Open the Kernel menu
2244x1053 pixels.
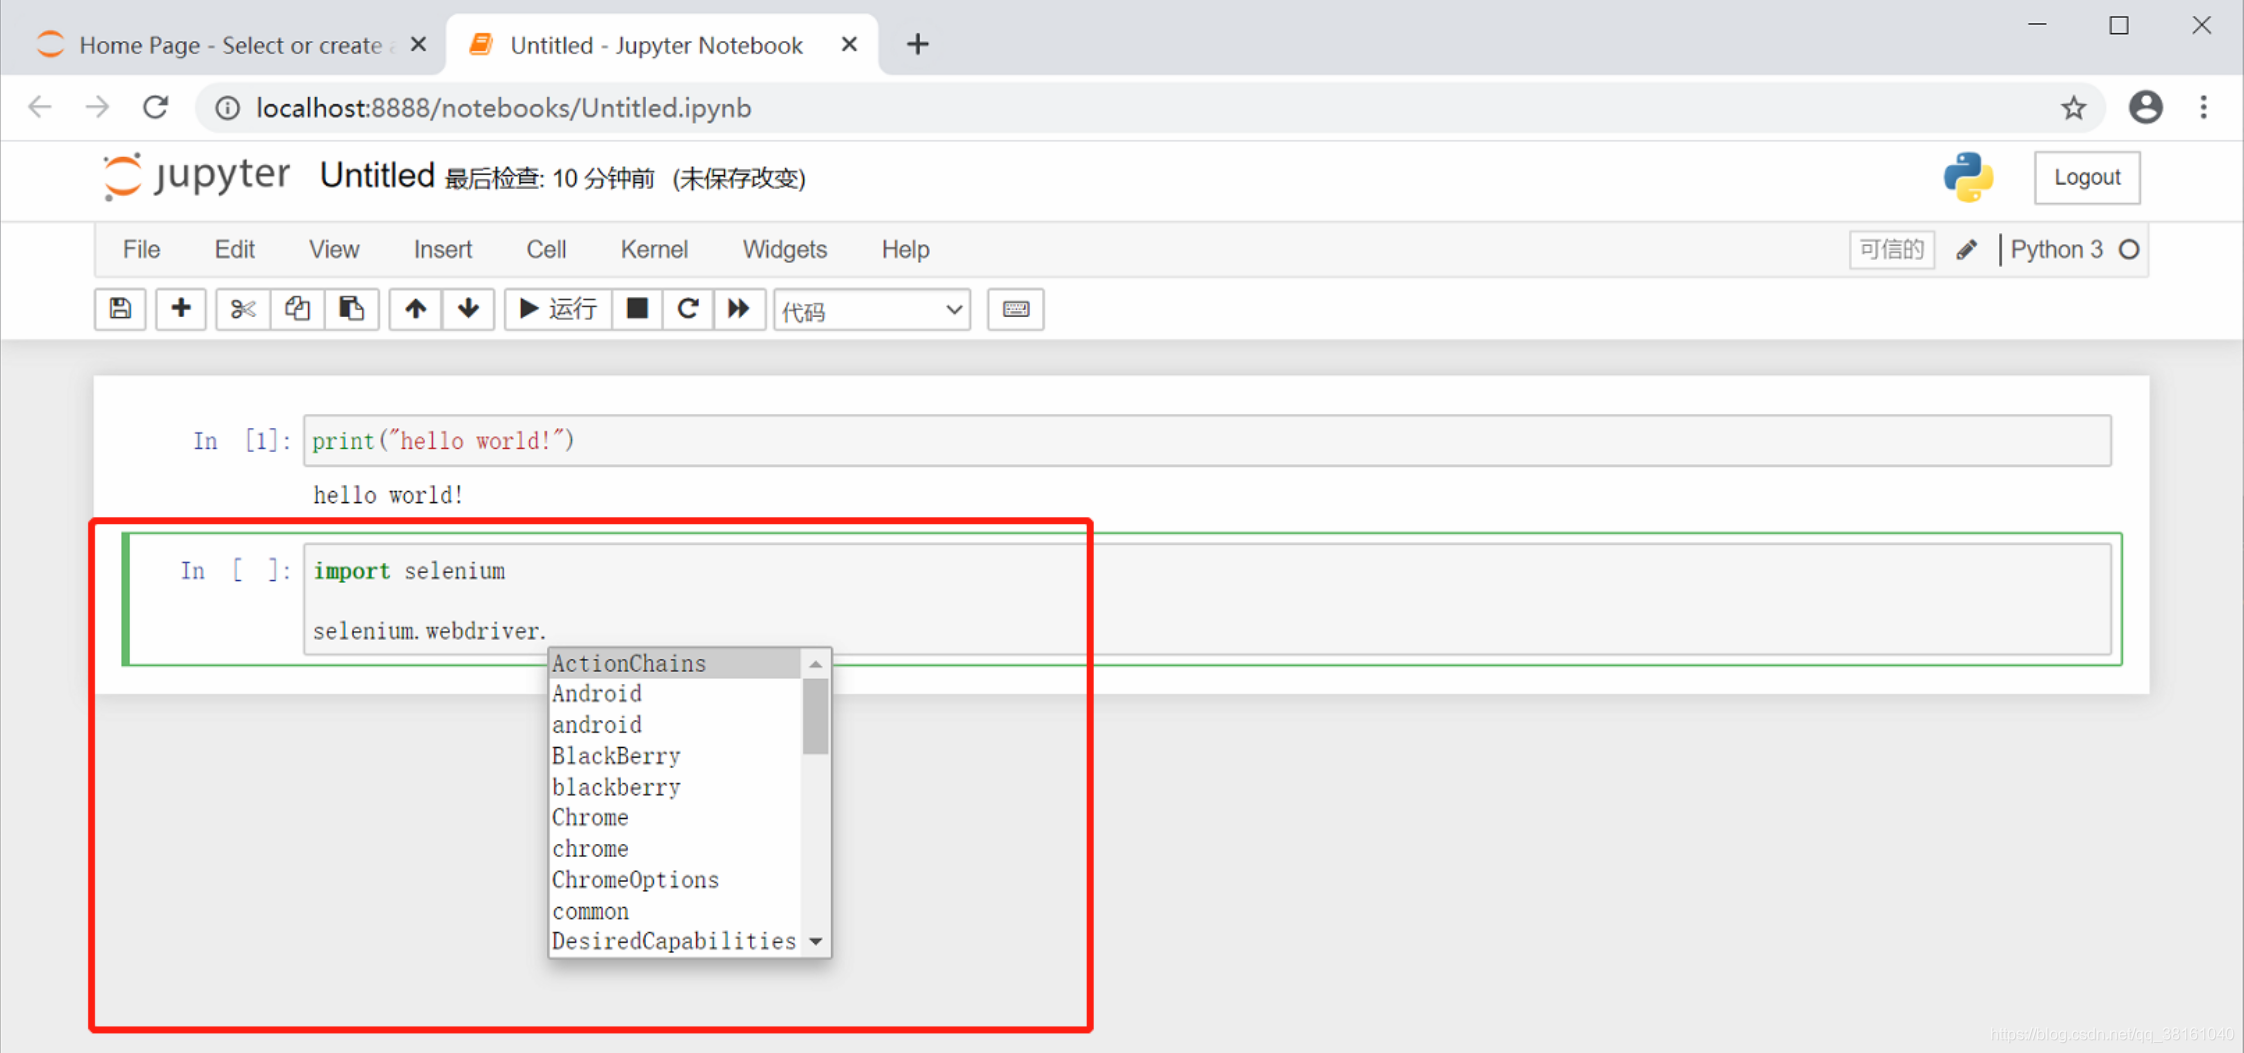tap(654, 249)
